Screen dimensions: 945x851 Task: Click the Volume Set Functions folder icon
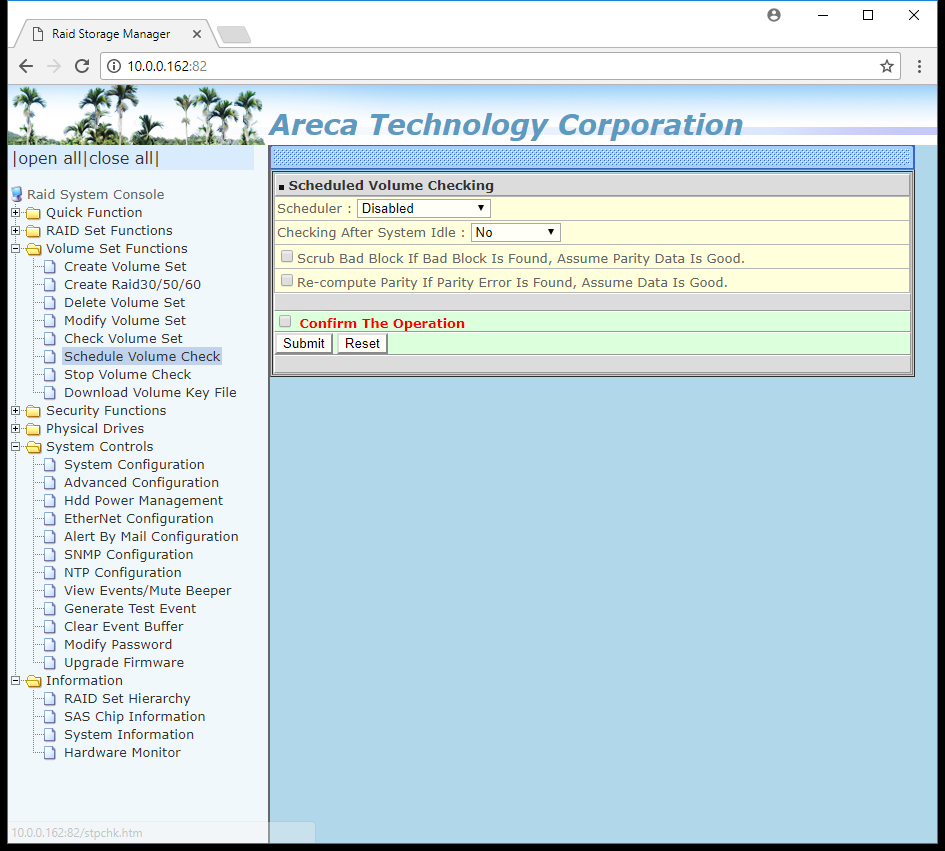tap(34, 249)
